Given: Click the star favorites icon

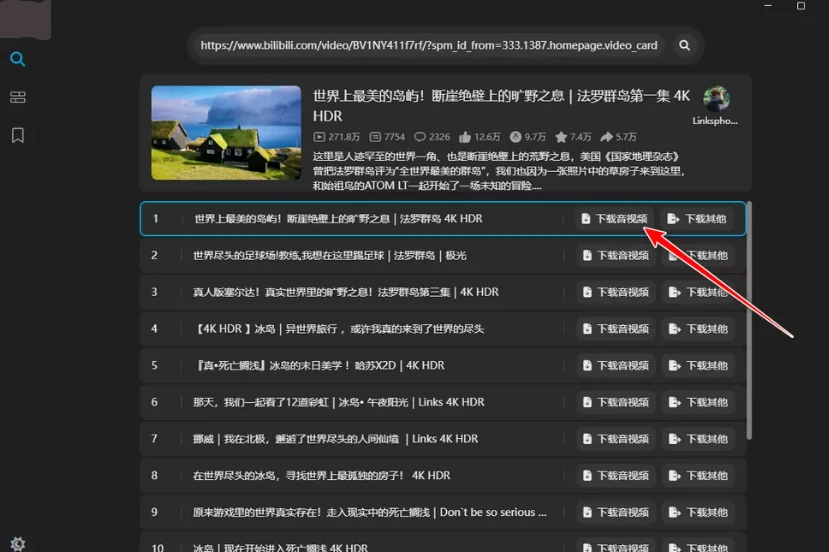Looking at the screenshot, I should click(561, 136).
